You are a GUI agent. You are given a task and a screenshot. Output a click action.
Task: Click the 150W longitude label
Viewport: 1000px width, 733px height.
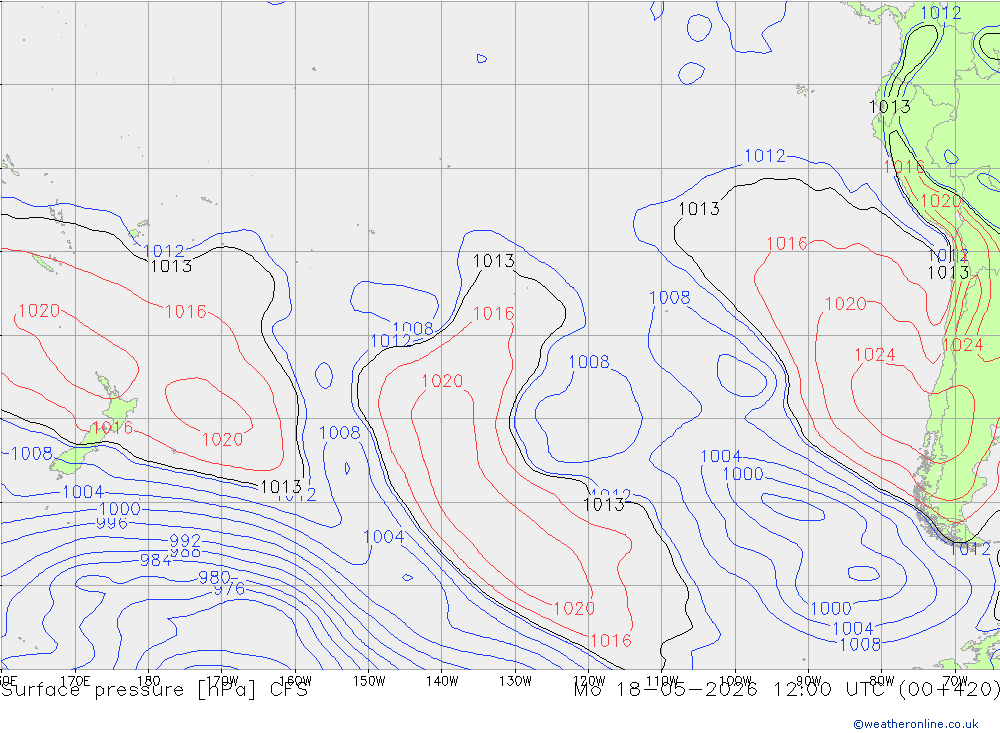tap(369, 681)
